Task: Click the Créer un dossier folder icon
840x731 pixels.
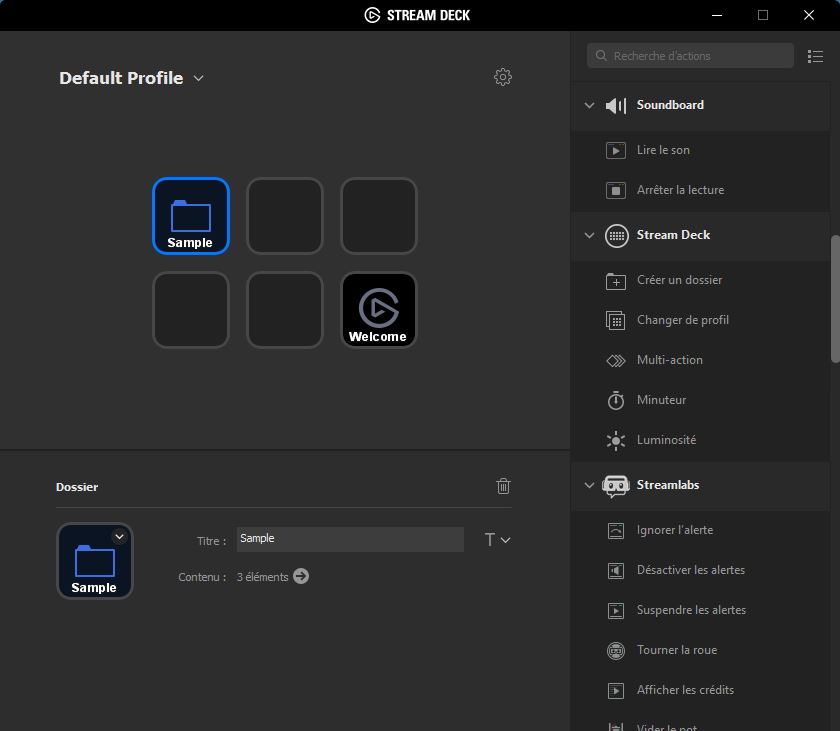Action: (x=616, y=281)
